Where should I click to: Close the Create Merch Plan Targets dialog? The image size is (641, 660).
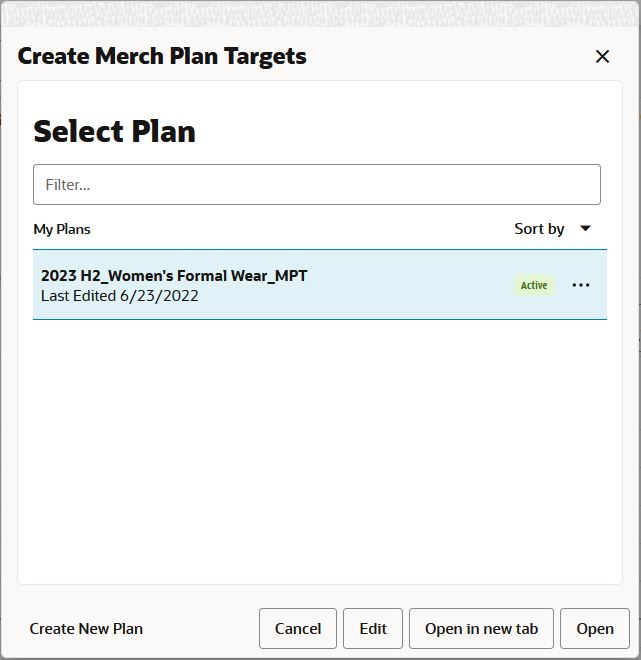[602, 57]
